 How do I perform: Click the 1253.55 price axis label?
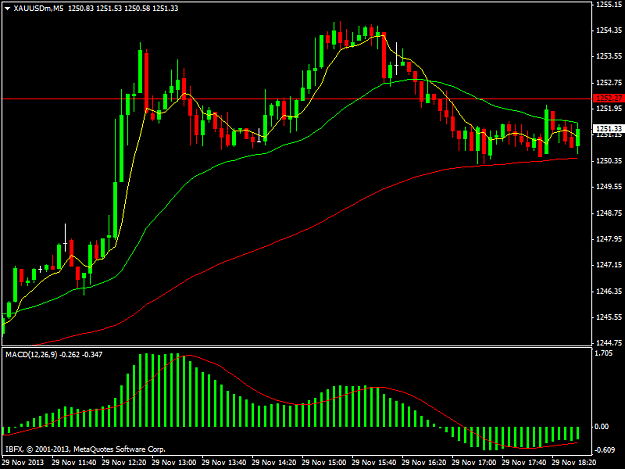609,57
